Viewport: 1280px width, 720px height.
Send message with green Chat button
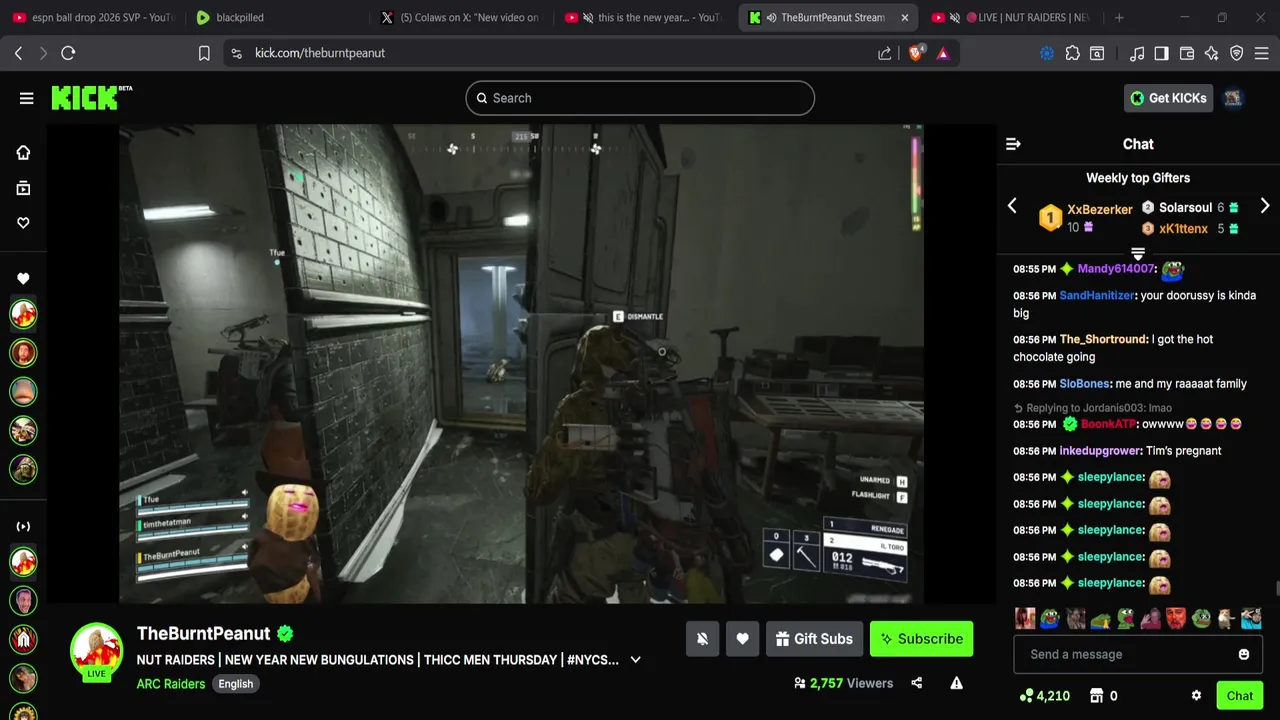tap(1240, 696)
